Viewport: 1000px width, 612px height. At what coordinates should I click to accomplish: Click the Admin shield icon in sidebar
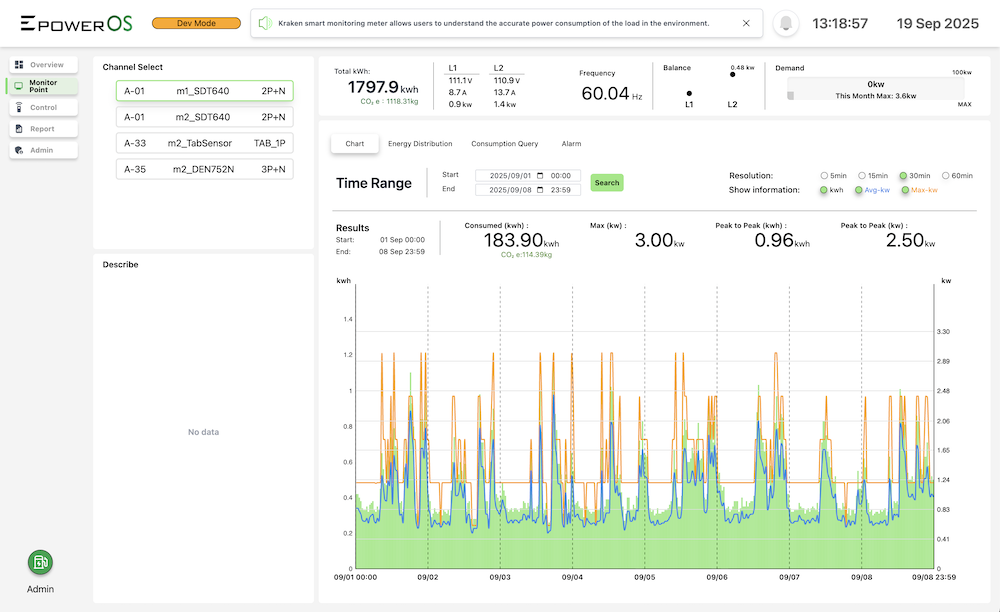pyautogui.click(x=19, y=150)
